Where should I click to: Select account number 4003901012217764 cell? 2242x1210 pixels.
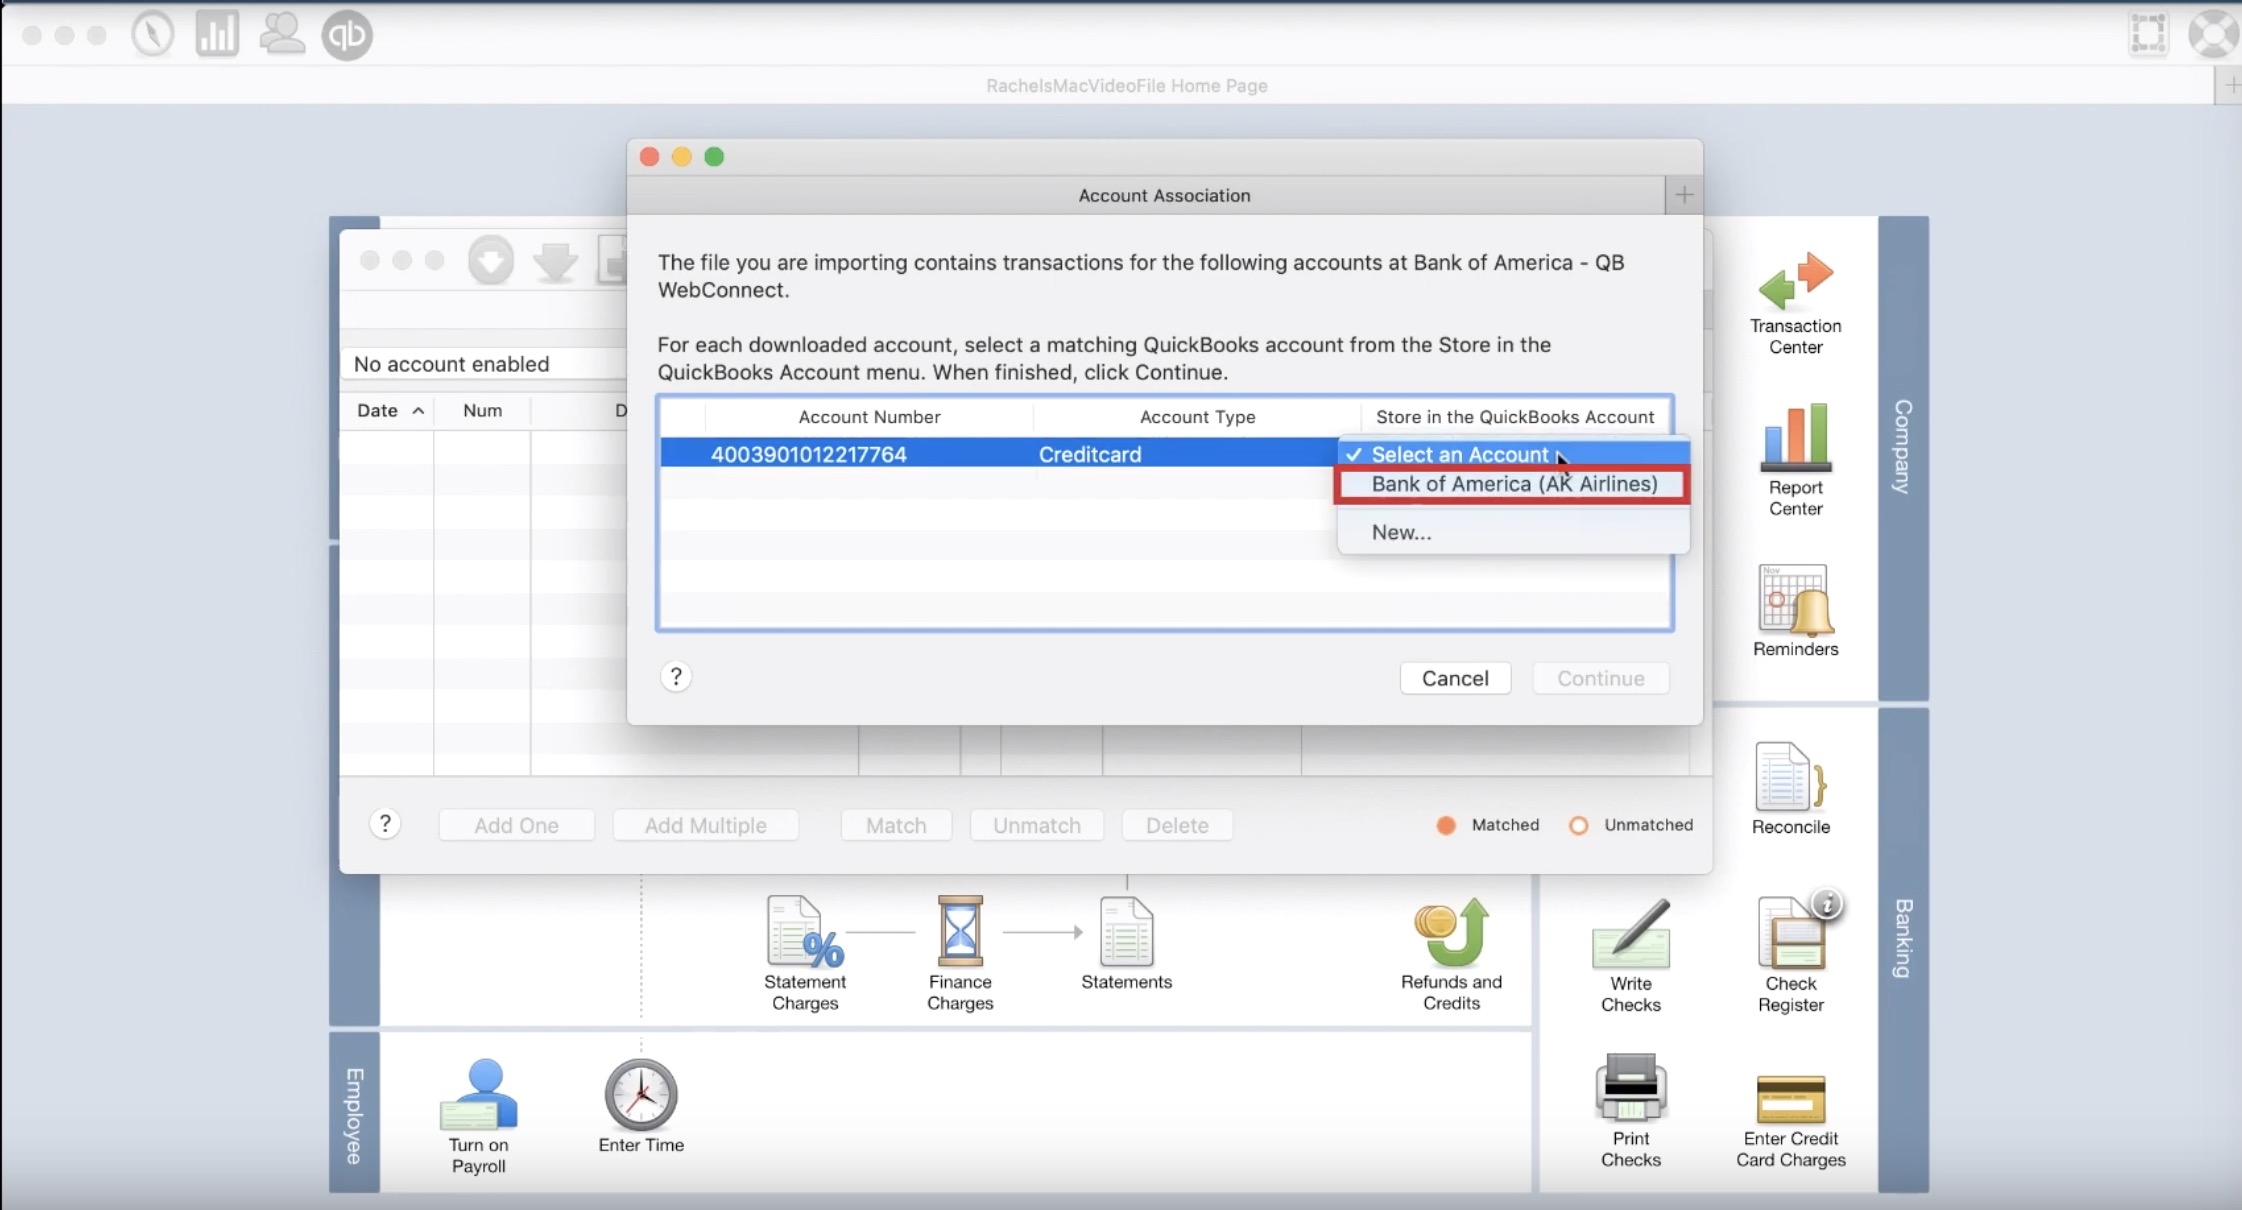[x=808, y=454]
